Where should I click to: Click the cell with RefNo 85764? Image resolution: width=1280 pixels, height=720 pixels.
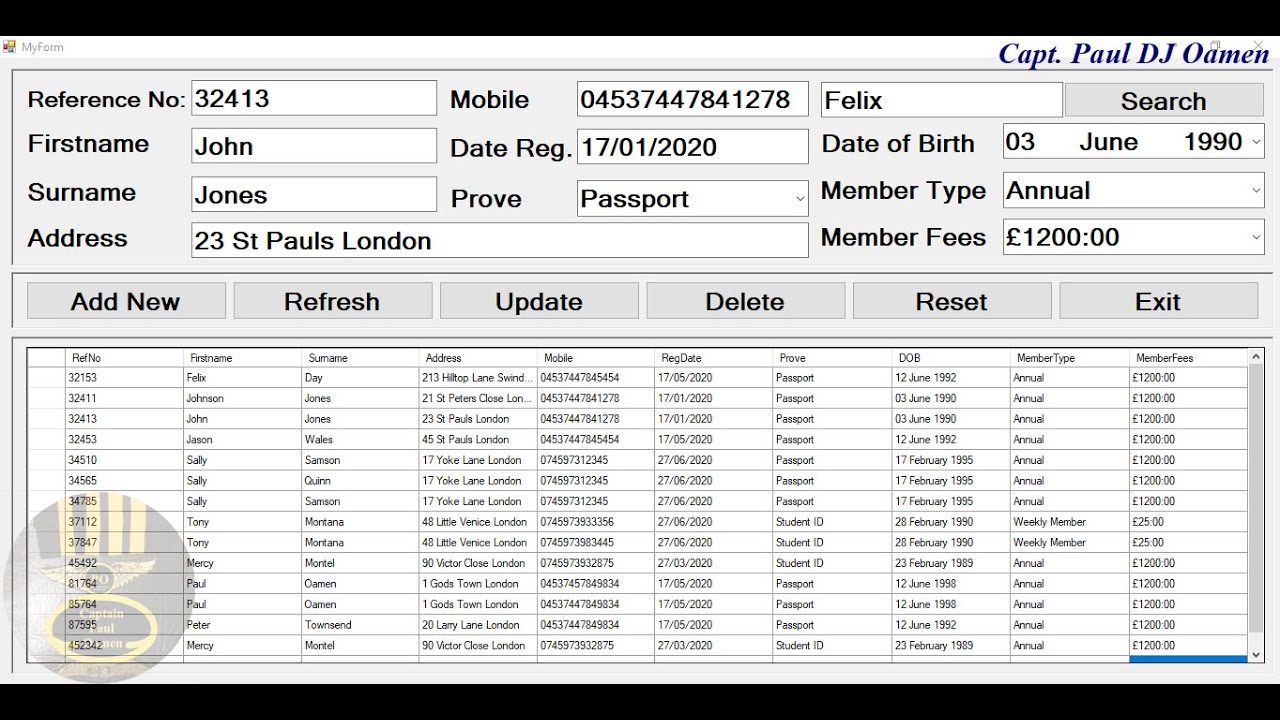tap(125, 604)
